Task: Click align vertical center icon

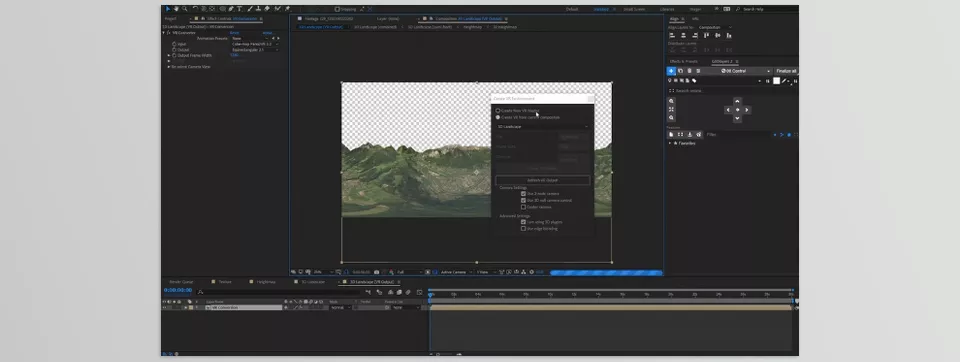Action: [x=718, y=36]
